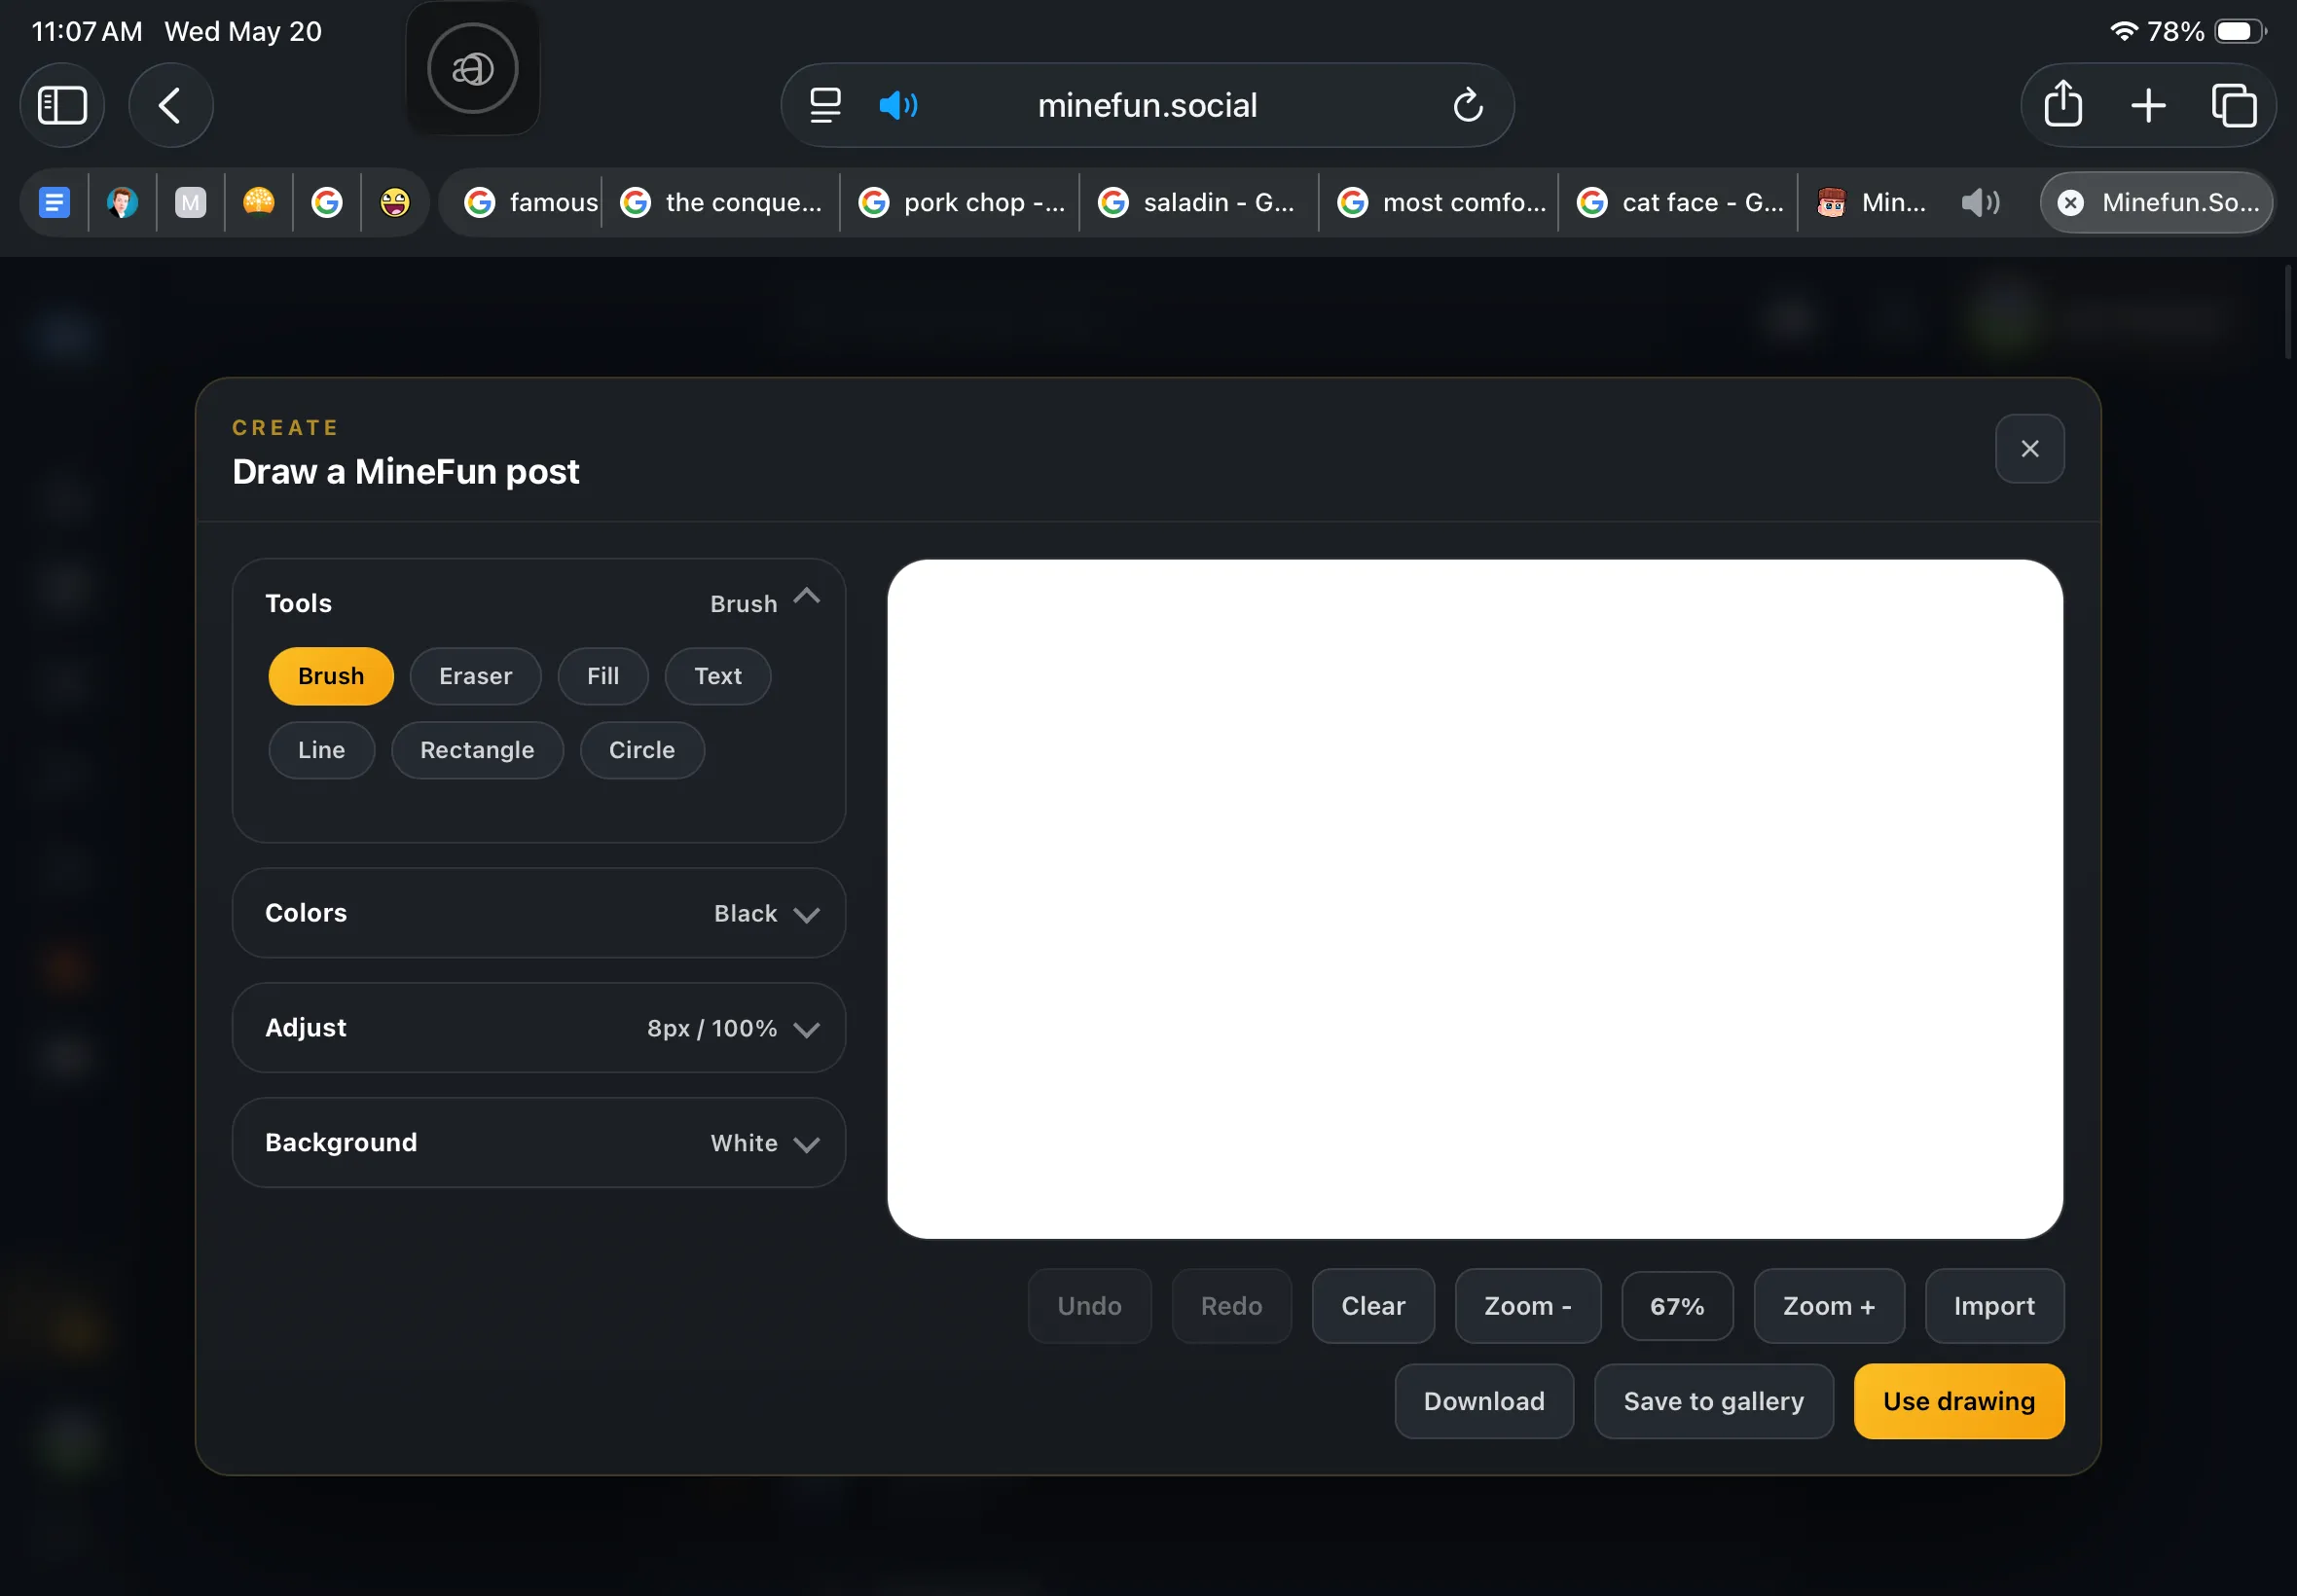Select the Eraser tool
This screenshot has height=1596, width=2297.
475,677
